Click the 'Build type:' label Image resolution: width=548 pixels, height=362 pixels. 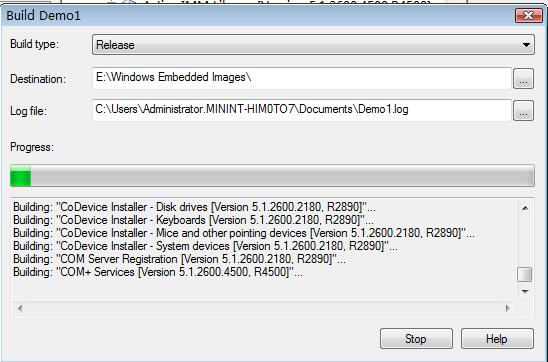[34, 44]
